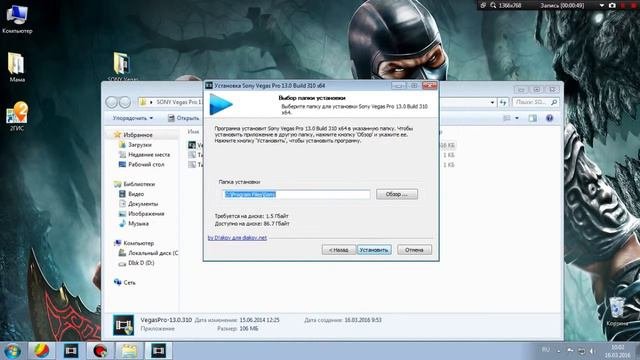Click Explorer's SONY Vegas Pro address breadcrumb
Viewport: 640px width, 360px height.
(x=179, y=102)
